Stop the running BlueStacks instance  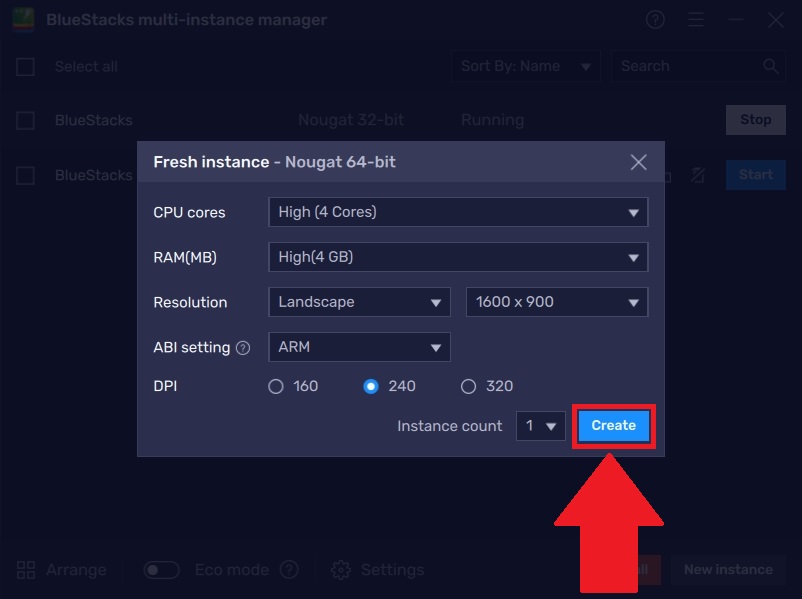point(755,120)
